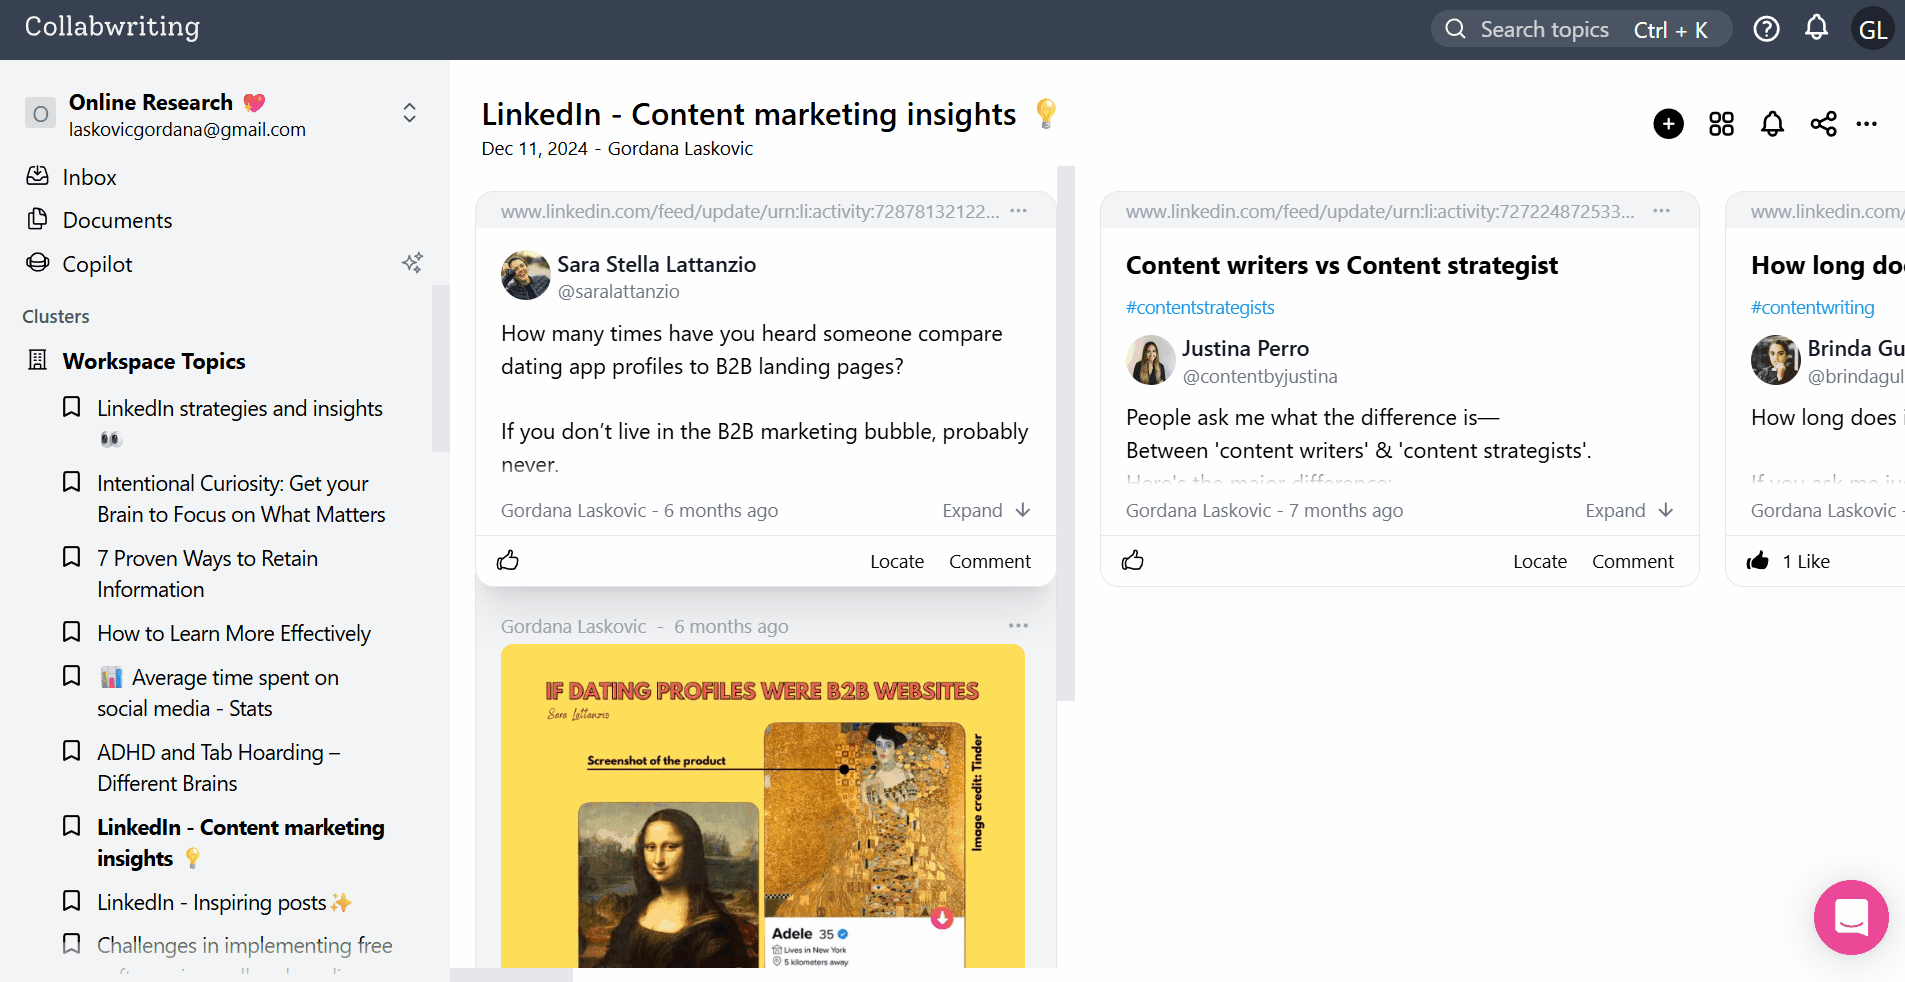Image resolution: width=1905 pixels, height=982 pixels.
Task: Expand the Sara Stella Lattanzio post
Action: click(985, 511)
